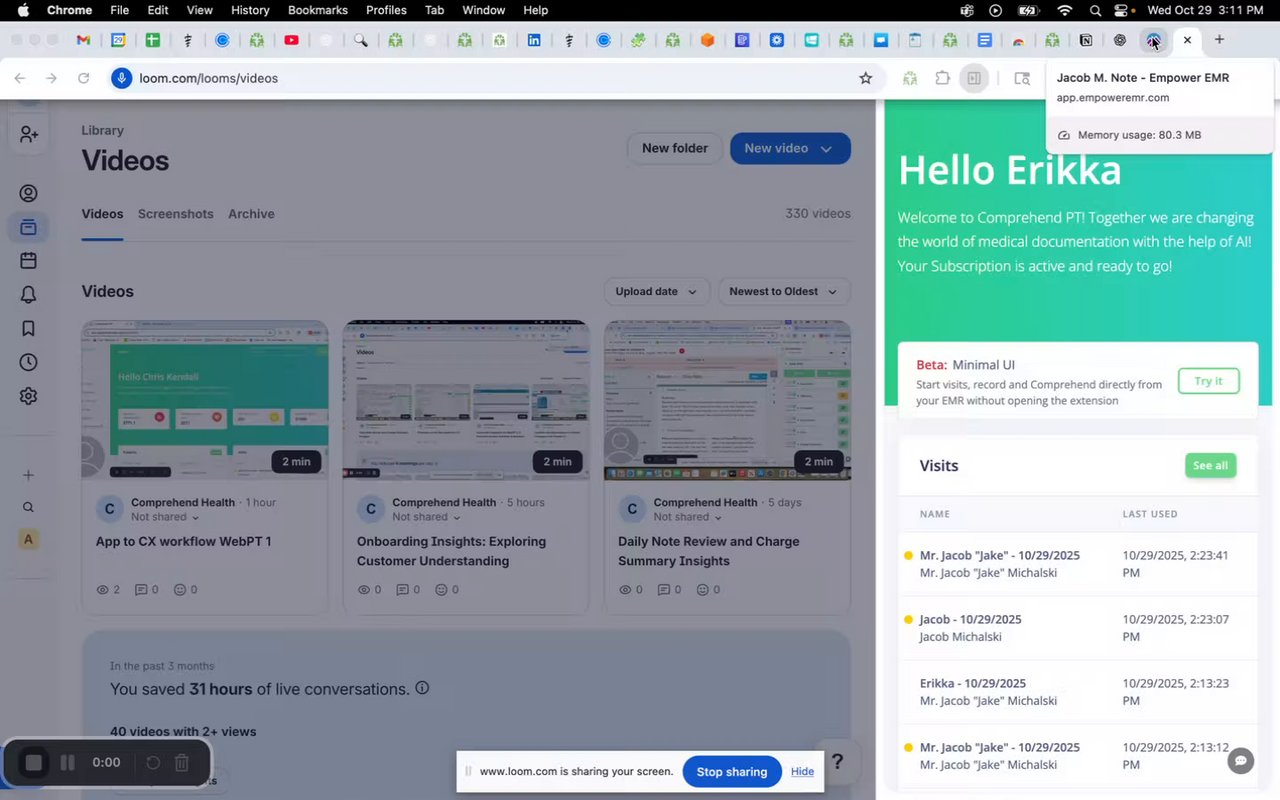
Task: Click the Loom recorder stop square
Action: point(33,763)
